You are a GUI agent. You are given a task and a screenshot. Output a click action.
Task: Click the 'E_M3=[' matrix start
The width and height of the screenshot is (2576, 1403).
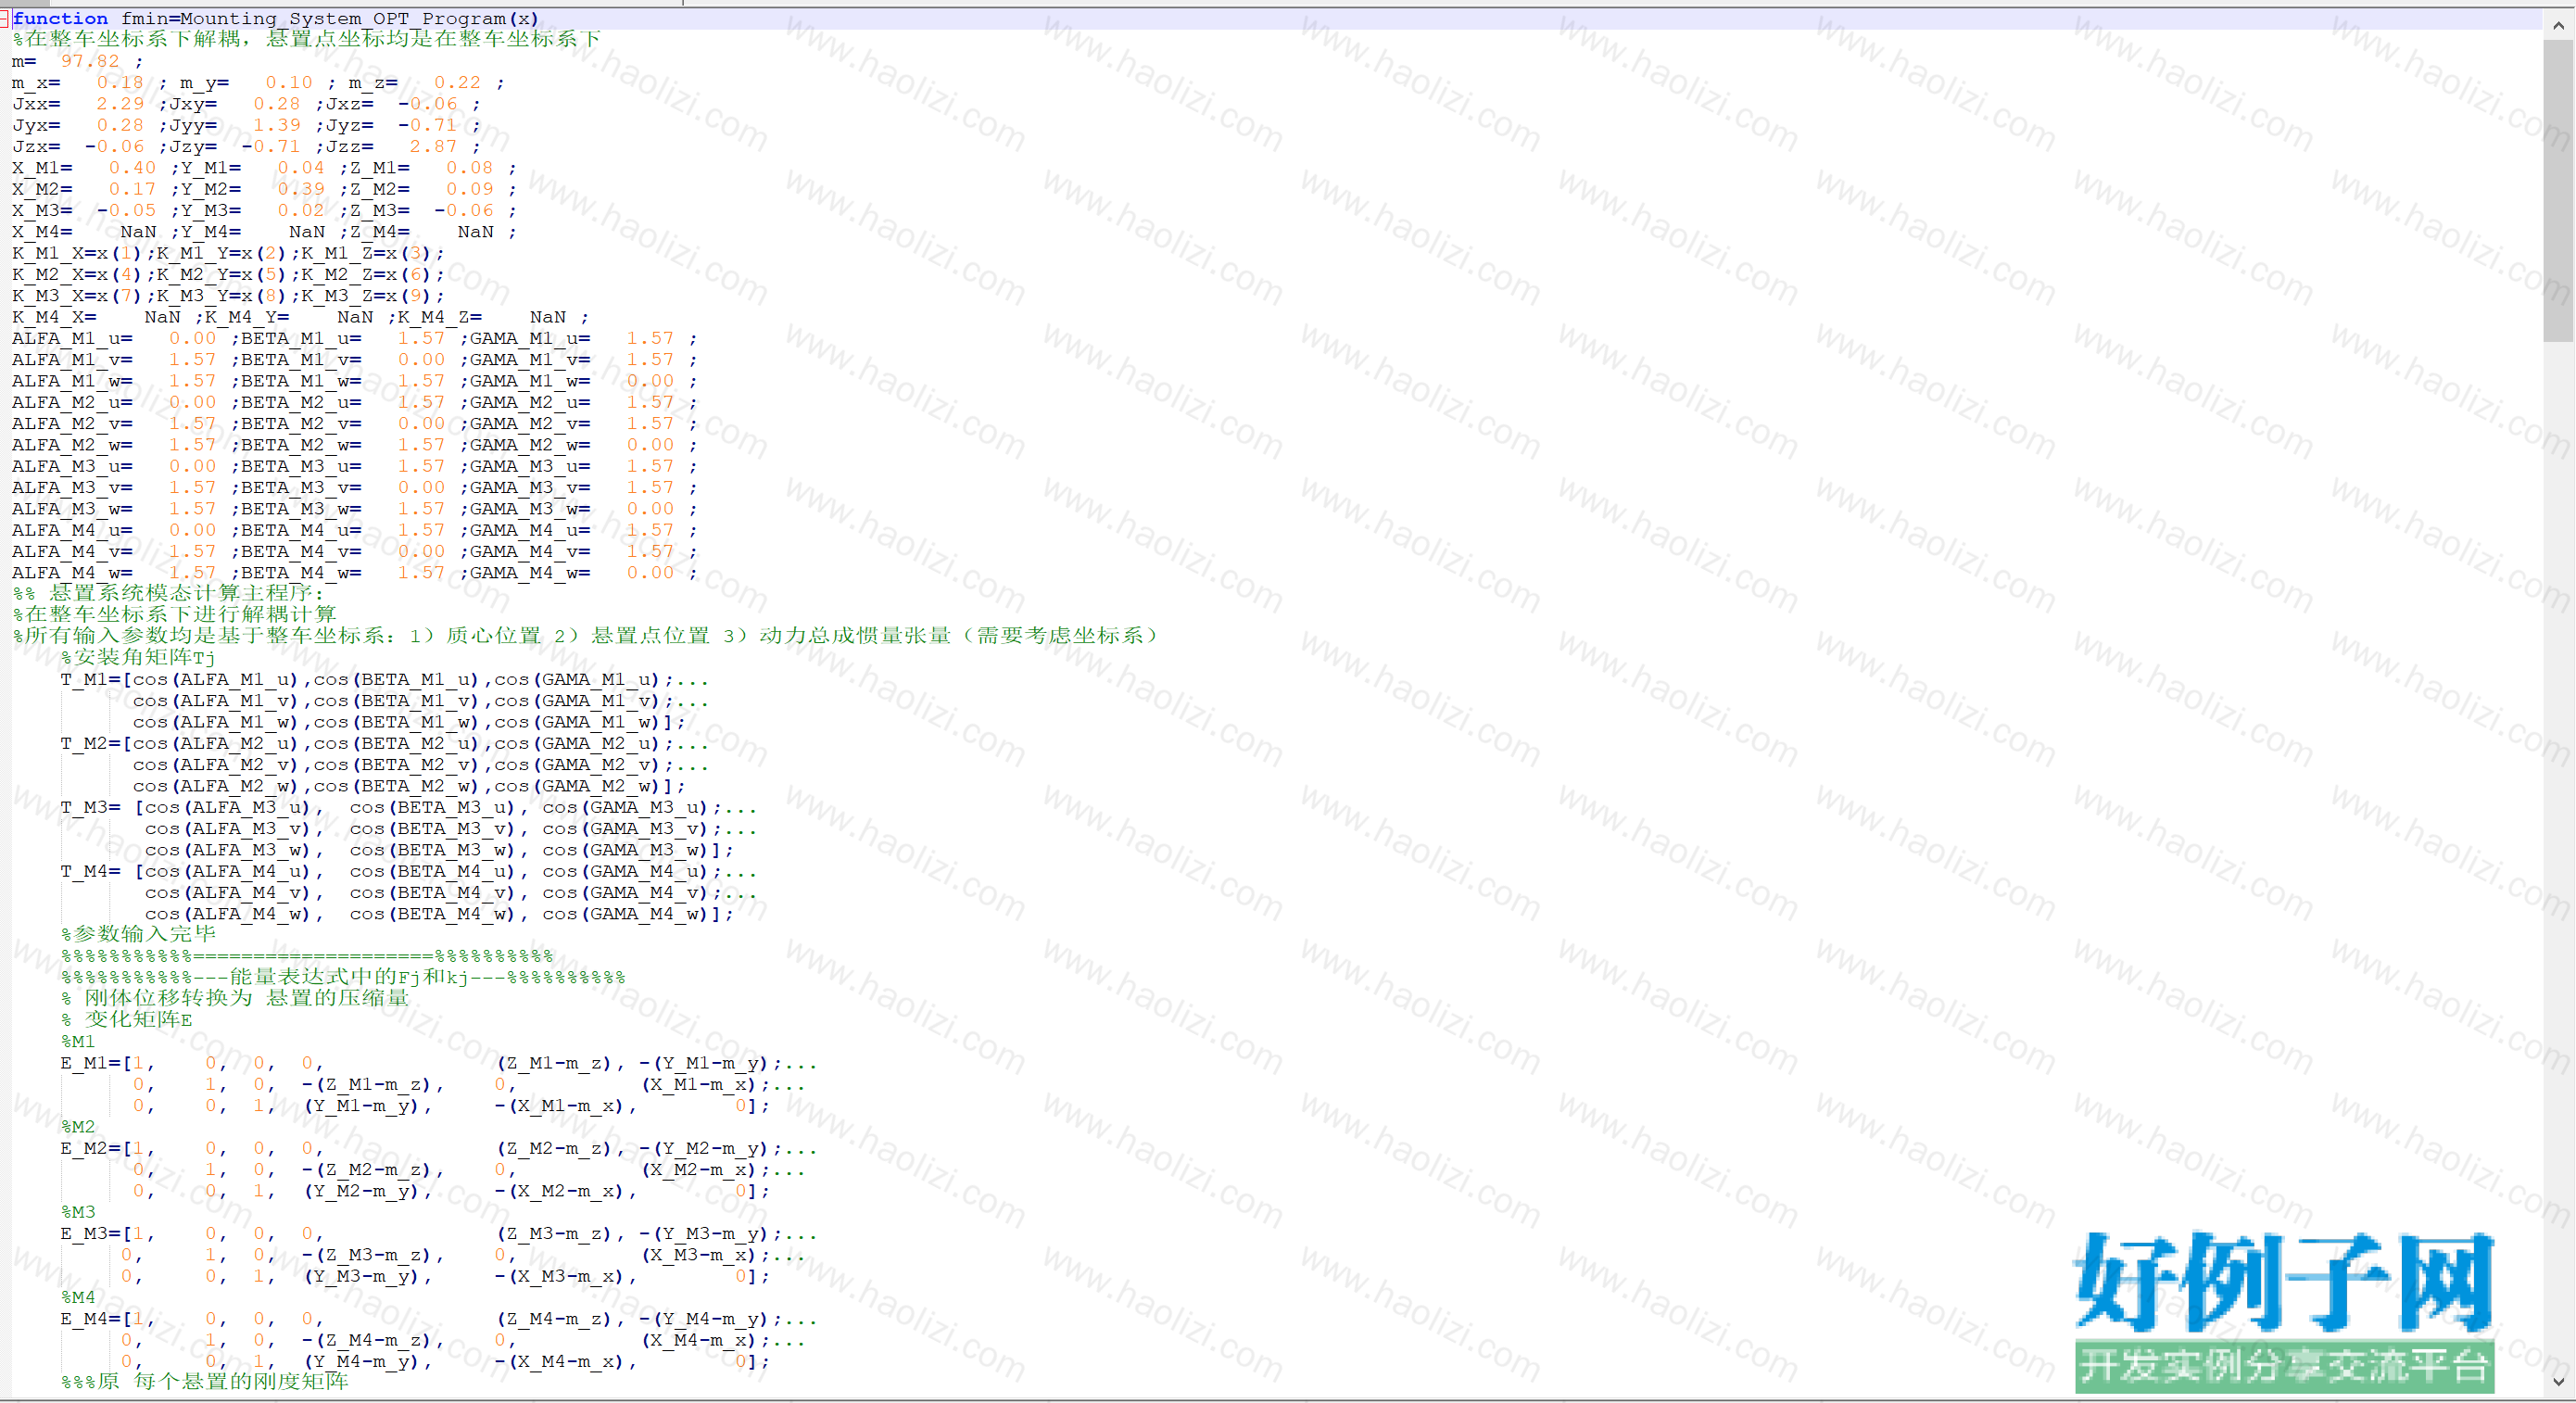(96, 1233)
